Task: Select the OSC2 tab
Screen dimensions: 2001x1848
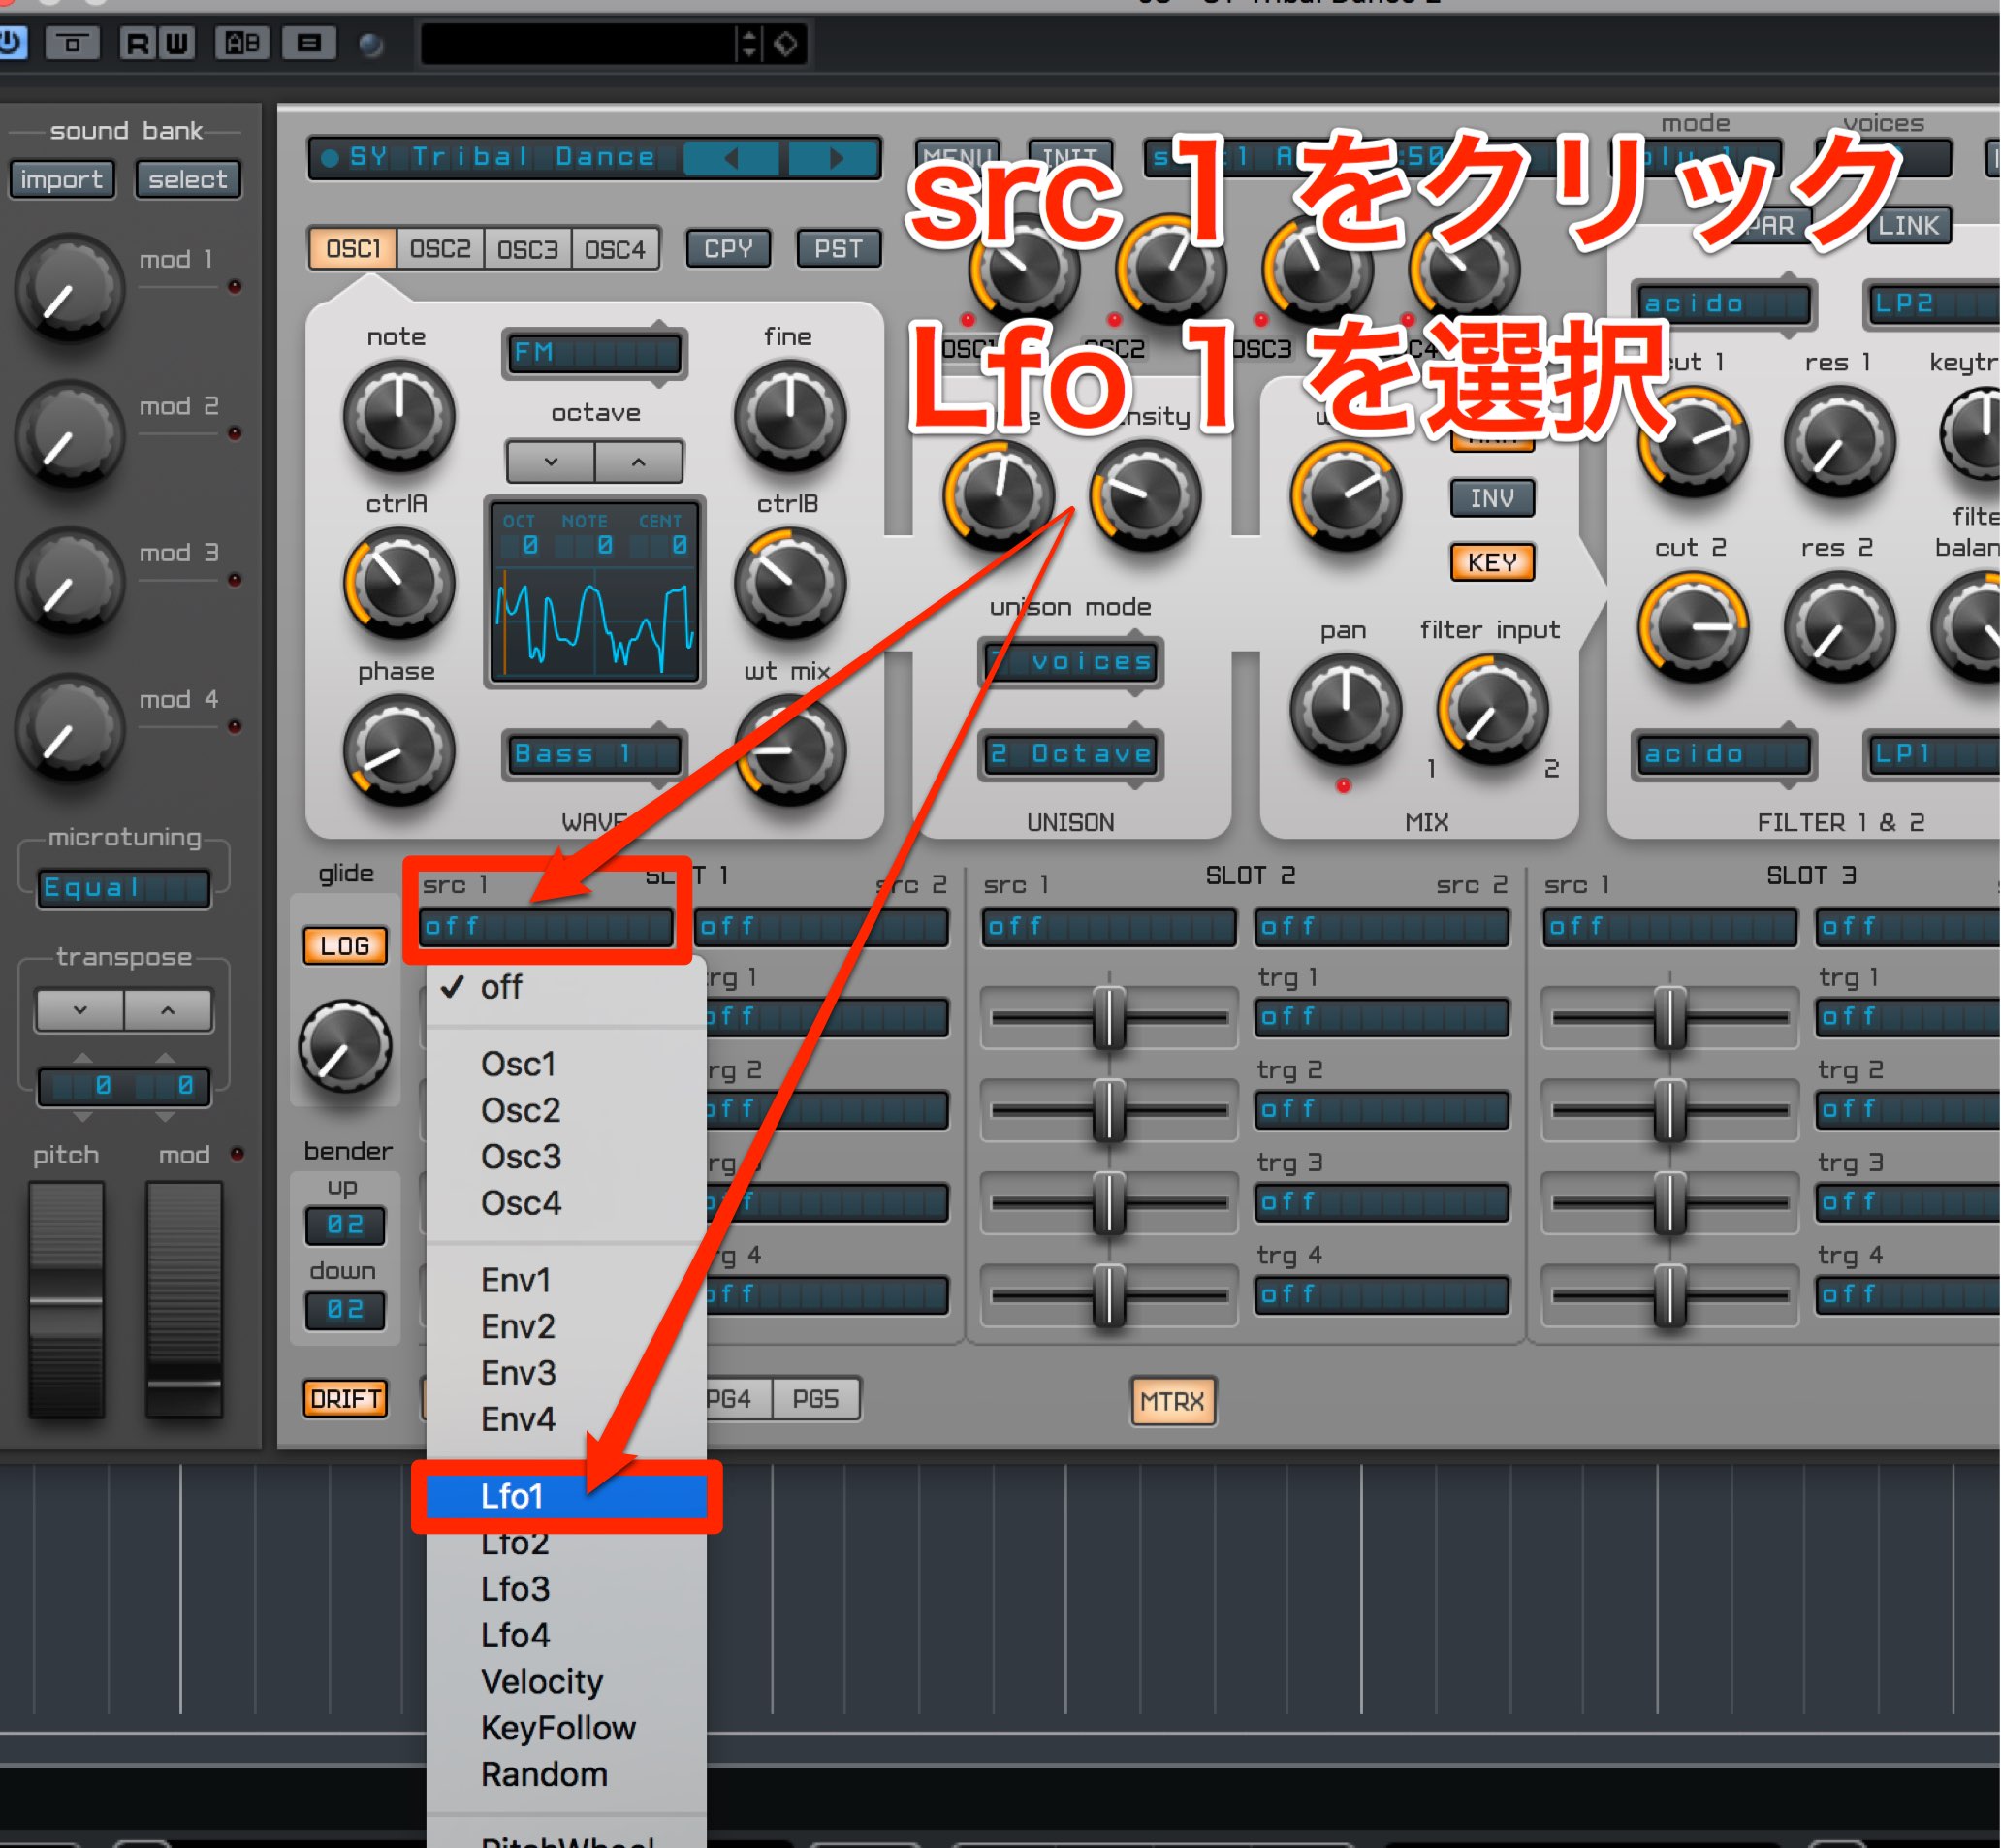Action: coord(440,249)
